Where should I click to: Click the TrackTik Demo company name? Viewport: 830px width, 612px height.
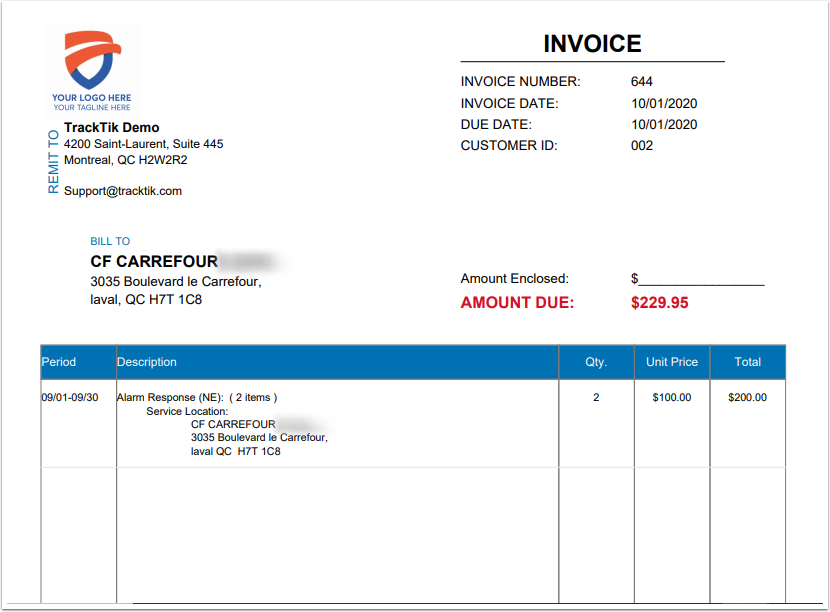[x=112, y=128]
